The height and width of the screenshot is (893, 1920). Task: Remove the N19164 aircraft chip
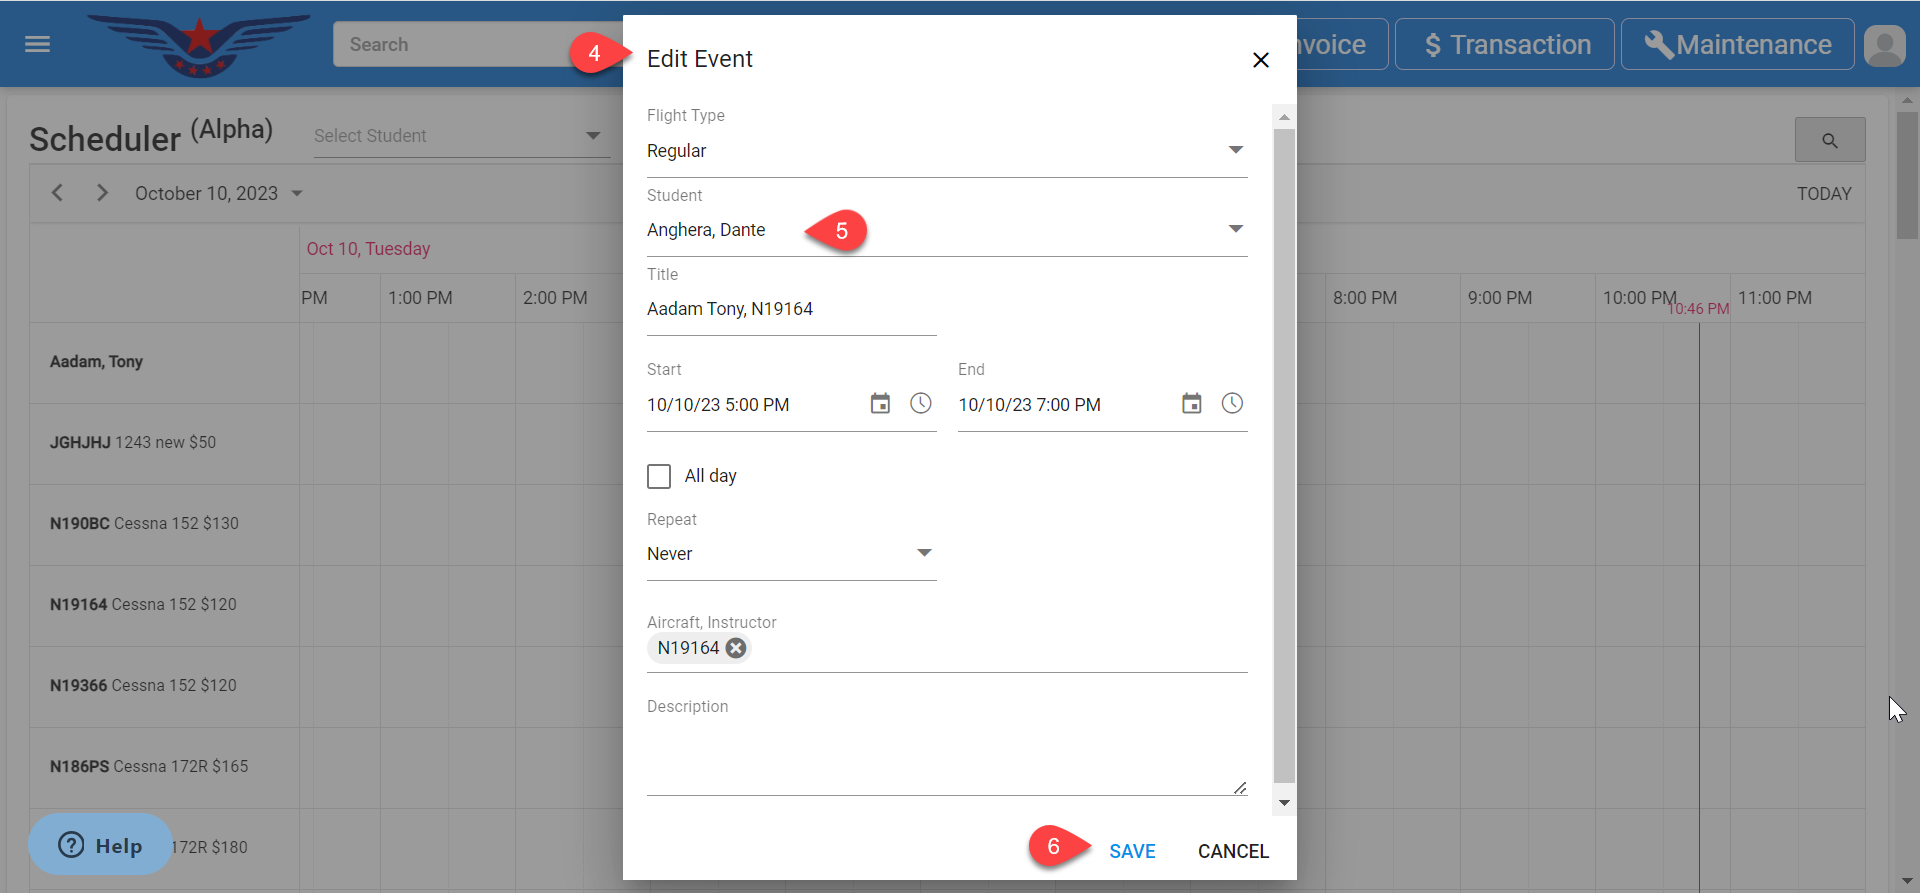(x=736, y=648)
